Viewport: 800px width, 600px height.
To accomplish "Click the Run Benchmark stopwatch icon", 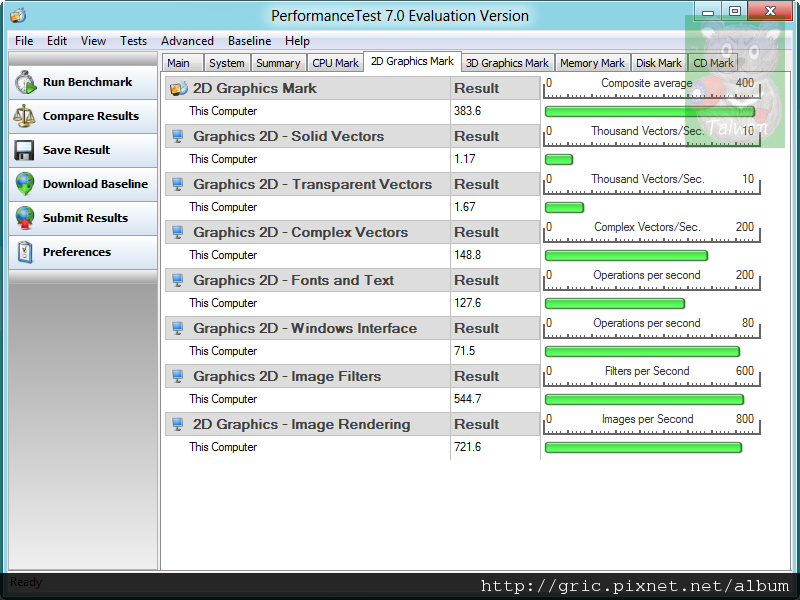I will coord(25,82).
